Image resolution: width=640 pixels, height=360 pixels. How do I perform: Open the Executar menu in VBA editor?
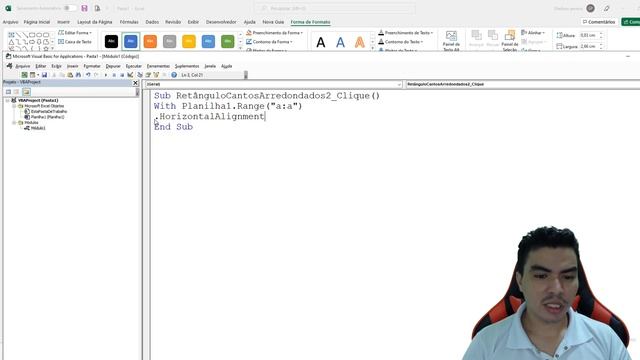133,66
